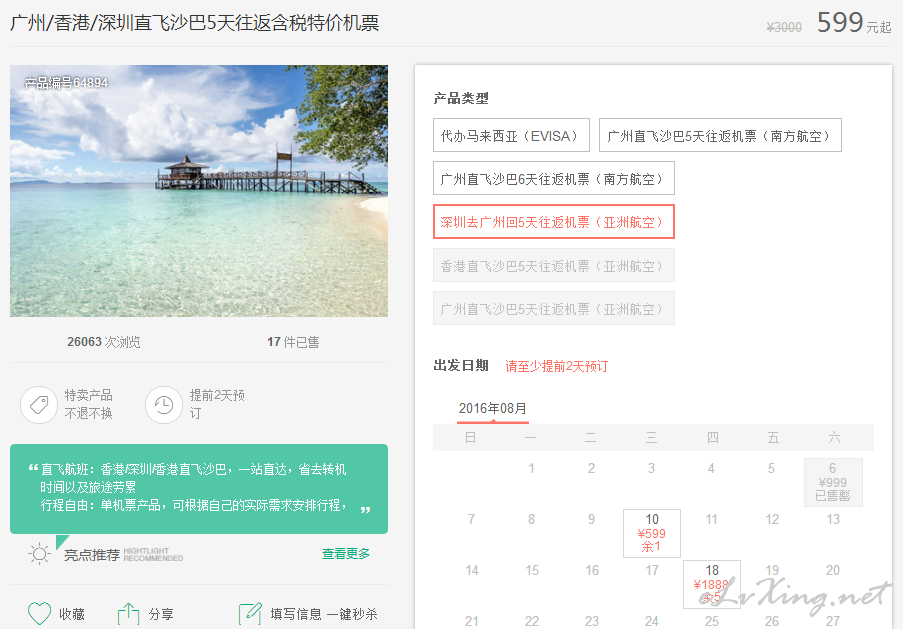Click the price tag special-sale icon
903x629 pixels.
(39, 404)
